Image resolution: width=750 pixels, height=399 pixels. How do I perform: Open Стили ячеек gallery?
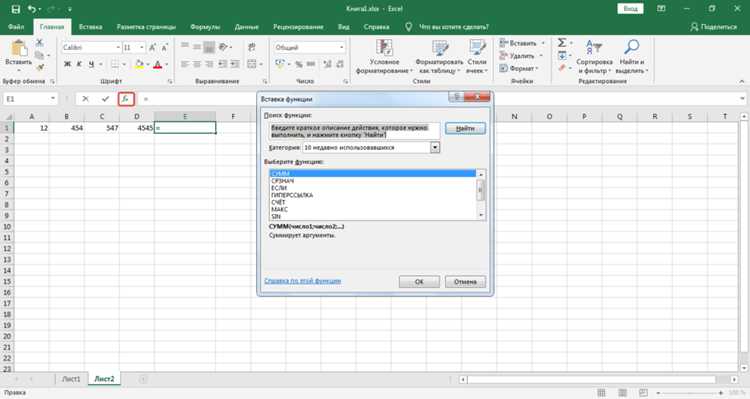(477, 56)
